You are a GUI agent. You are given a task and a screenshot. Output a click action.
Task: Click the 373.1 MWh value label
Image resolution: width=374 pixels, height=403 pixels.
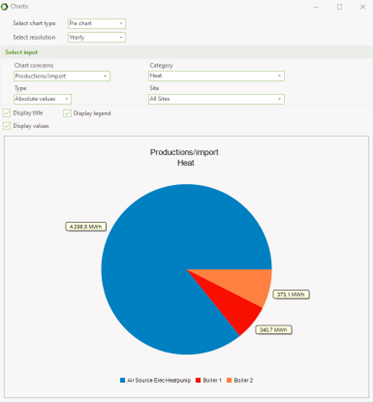(291, 295)
